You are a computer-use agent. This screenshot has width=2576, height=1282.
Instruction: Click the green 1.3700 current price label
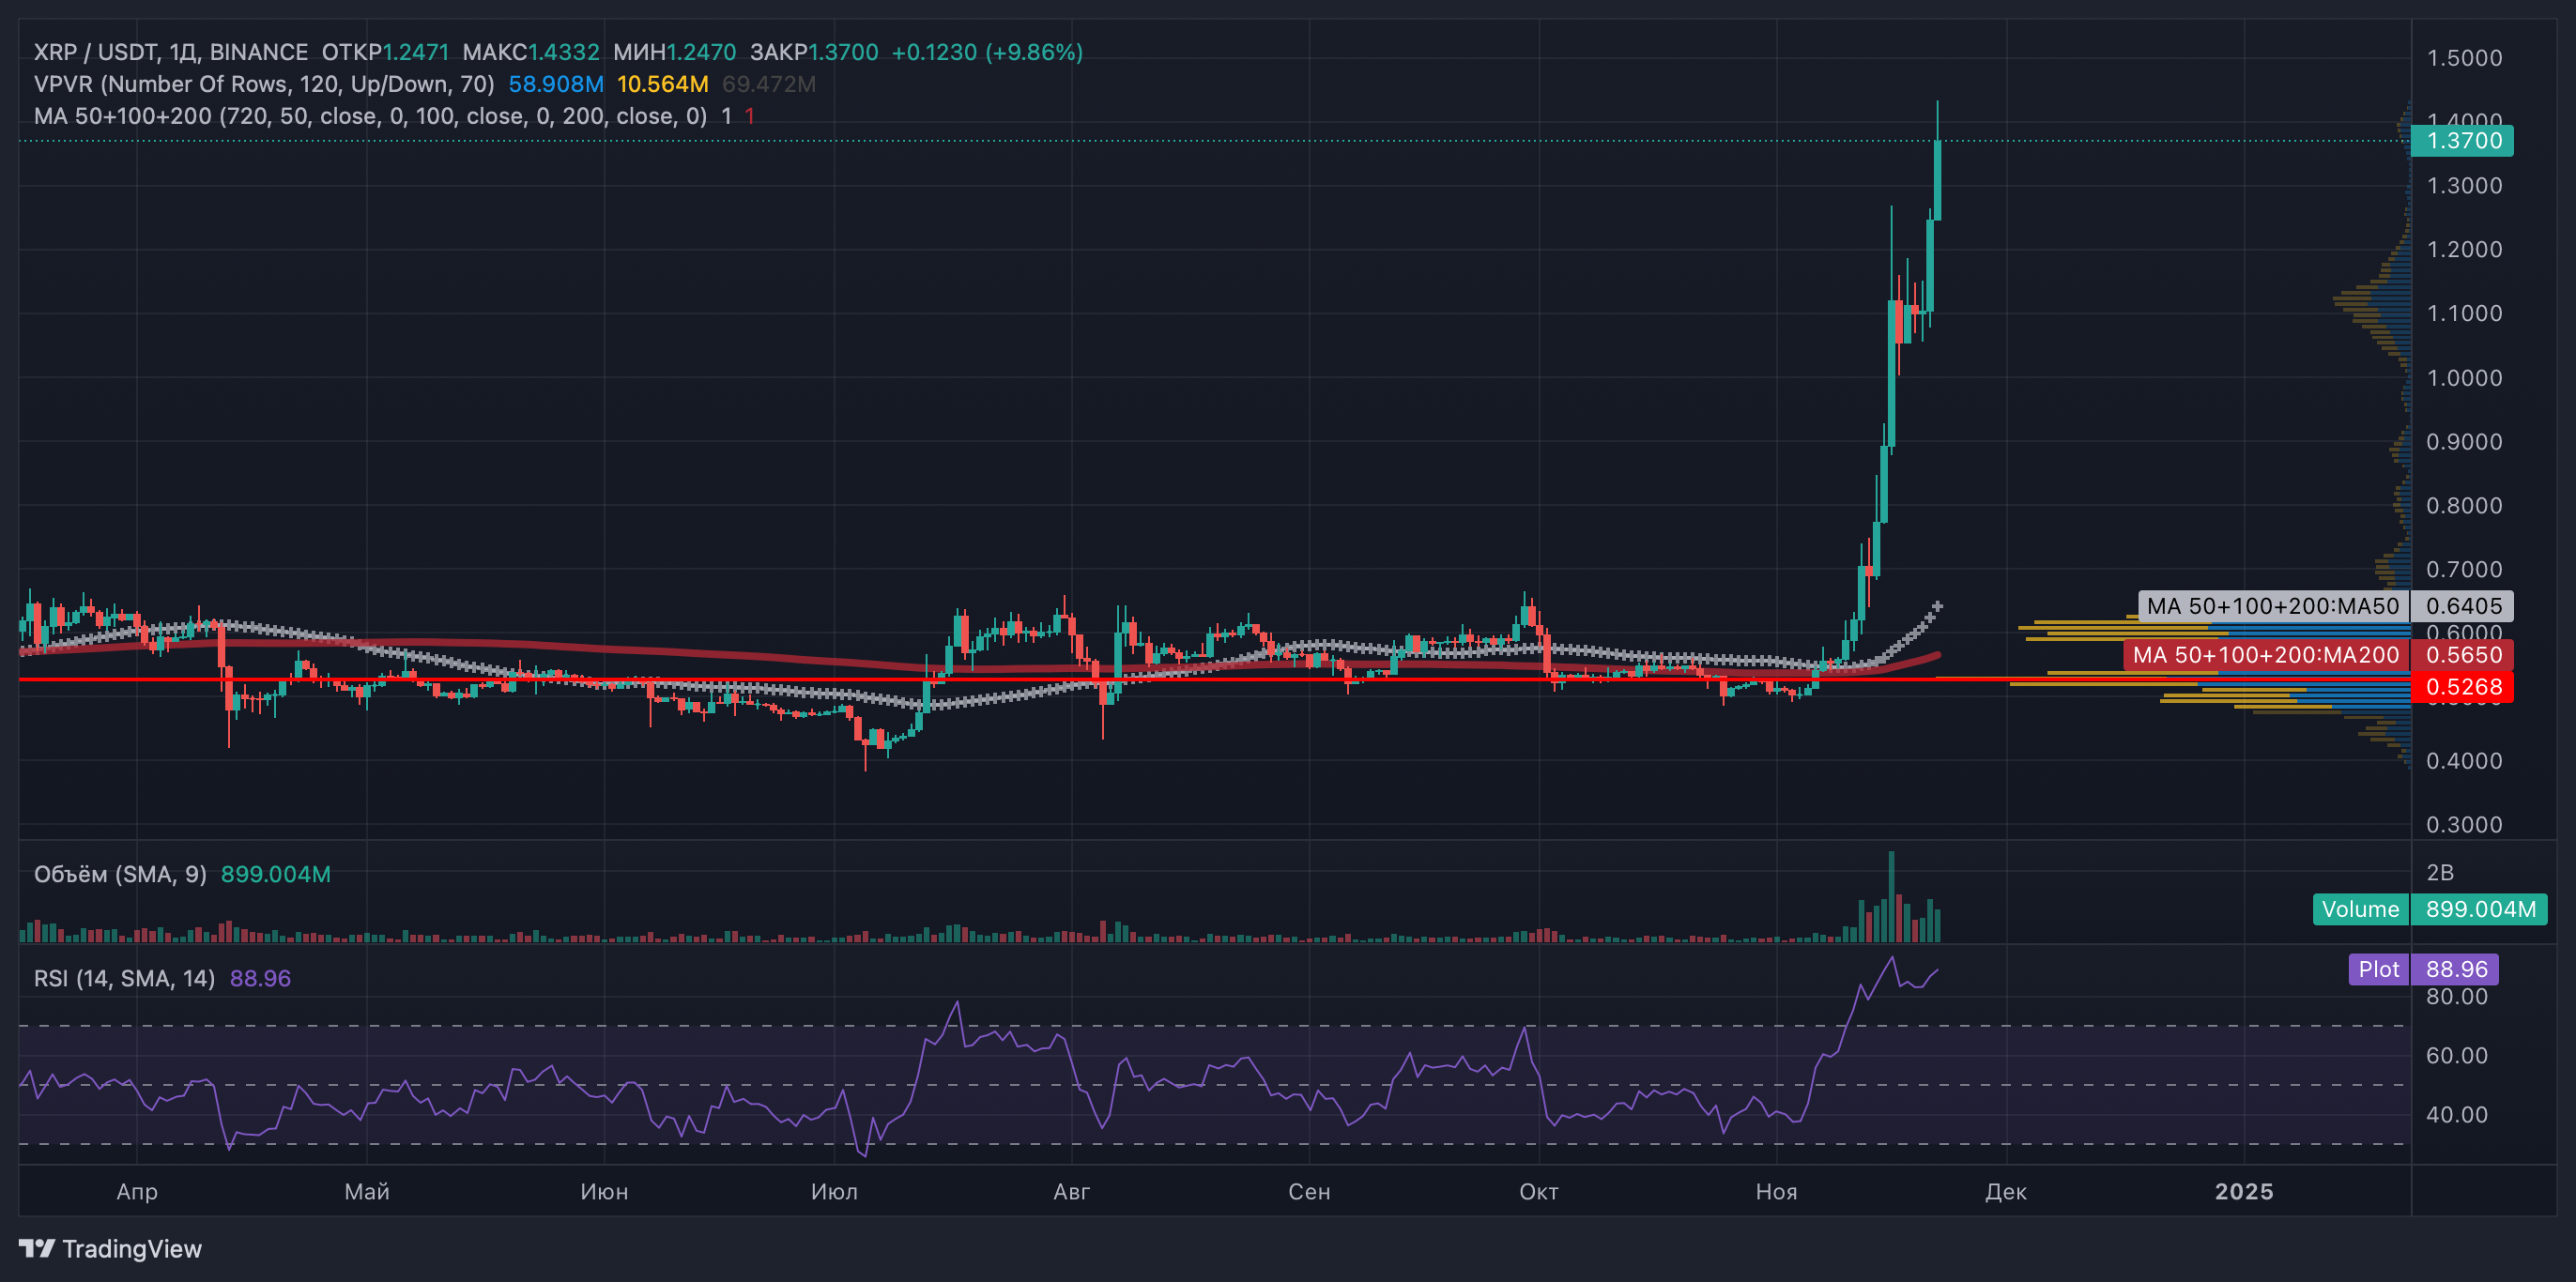coord(2462,141)
